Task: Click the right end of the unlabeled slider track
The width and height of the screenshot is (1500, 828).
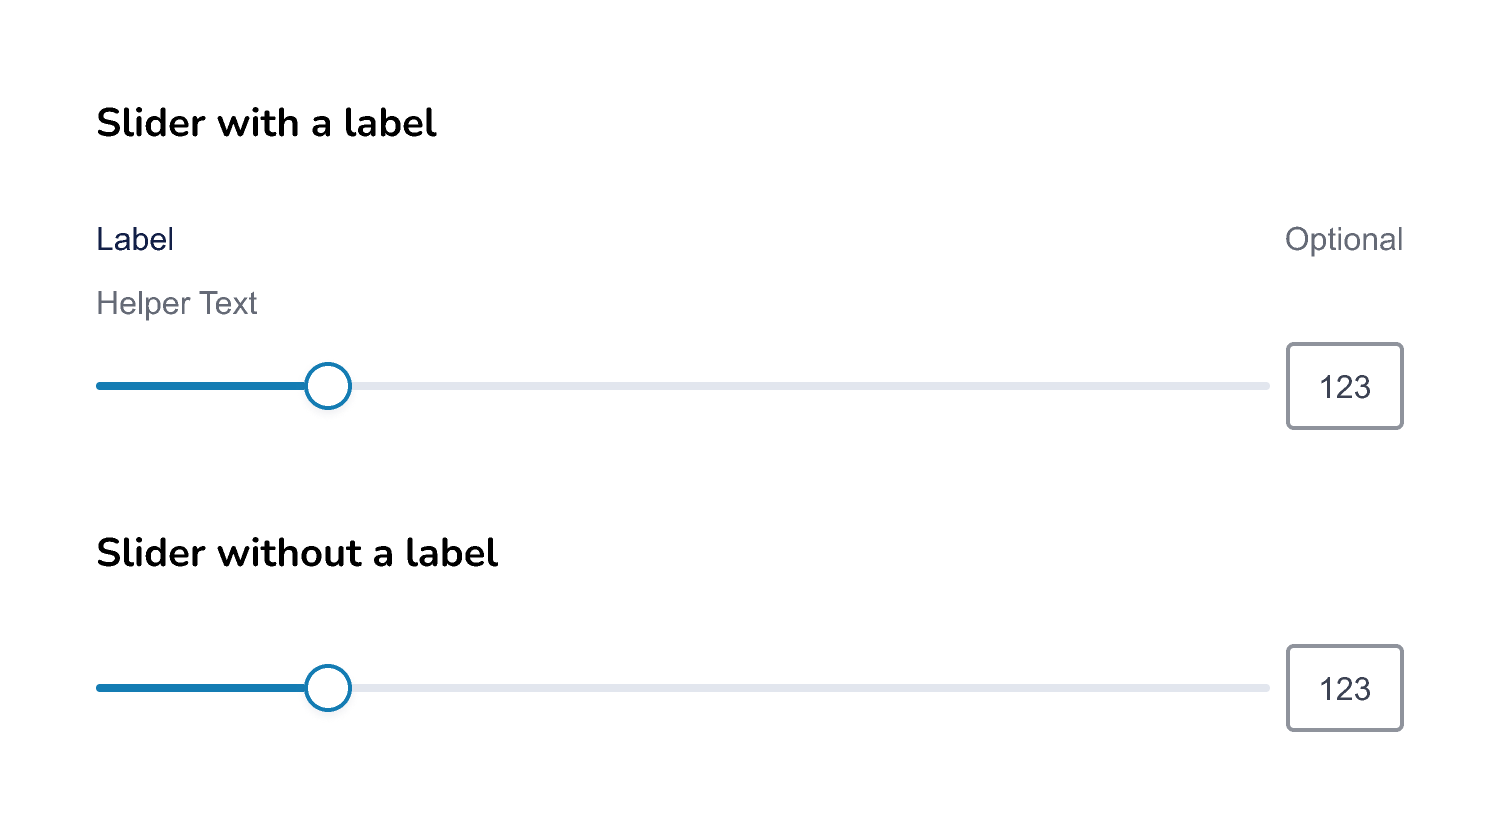Action: click(1265, 688)
